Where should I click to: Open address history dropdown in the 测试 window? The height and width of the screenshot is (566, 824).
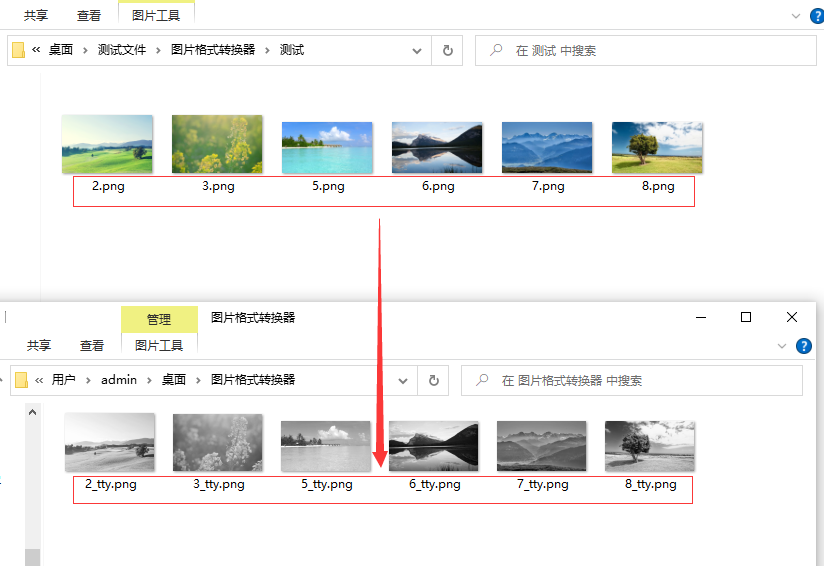417,51
